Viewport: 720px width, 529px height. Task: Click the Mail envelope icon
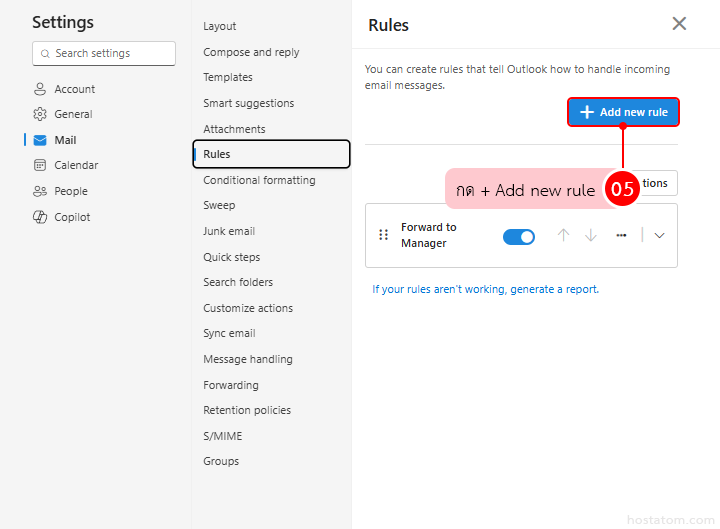pos(40,140)
